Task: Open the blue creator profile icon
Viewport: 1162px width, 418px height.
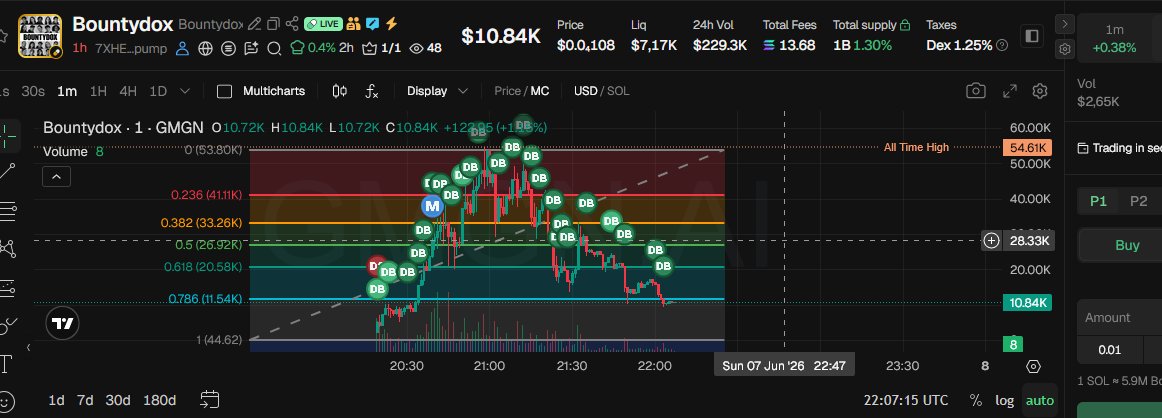Action: point(182,49)
